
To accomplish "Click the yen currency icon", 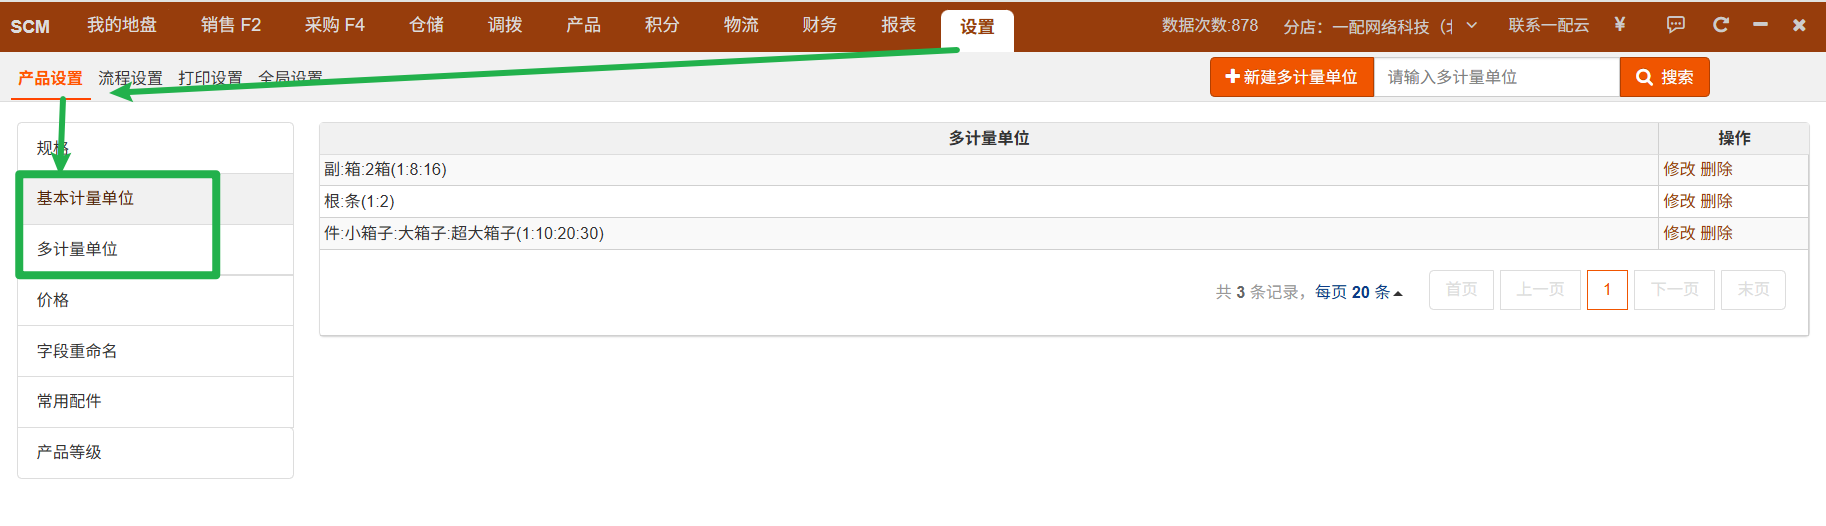I will point(1619,25).
